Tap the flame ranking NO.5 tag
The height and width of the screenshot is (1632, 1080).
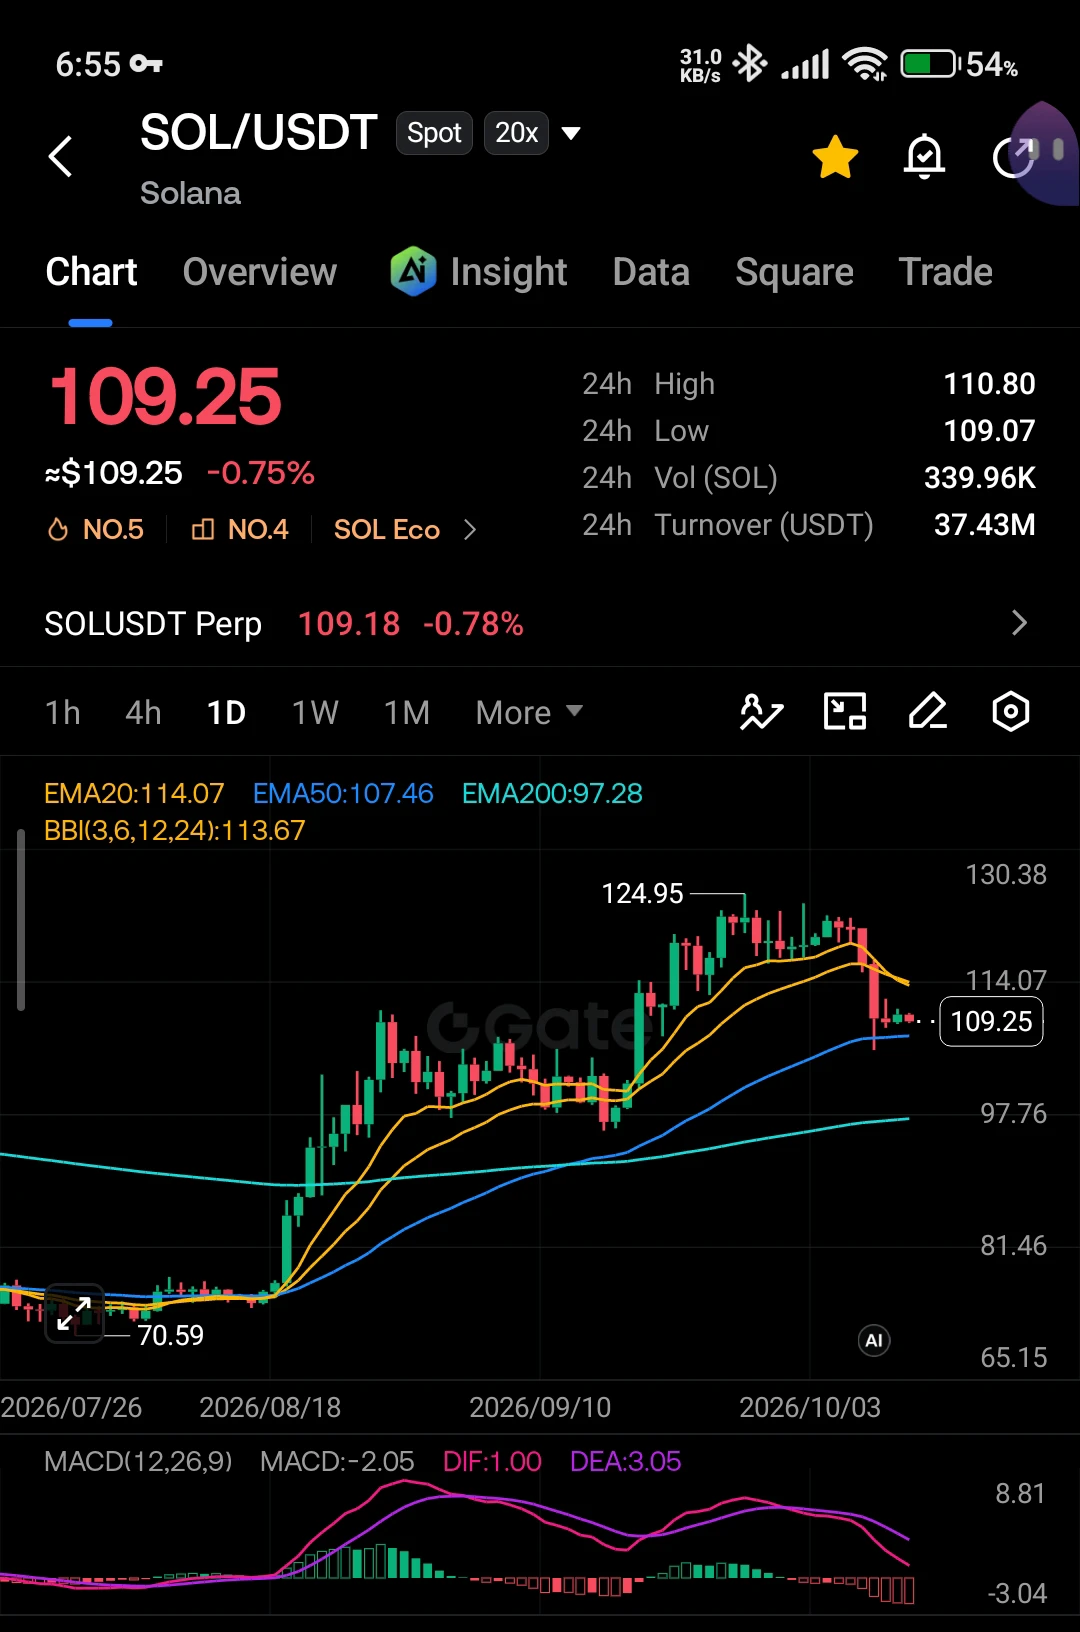point(96,529)
